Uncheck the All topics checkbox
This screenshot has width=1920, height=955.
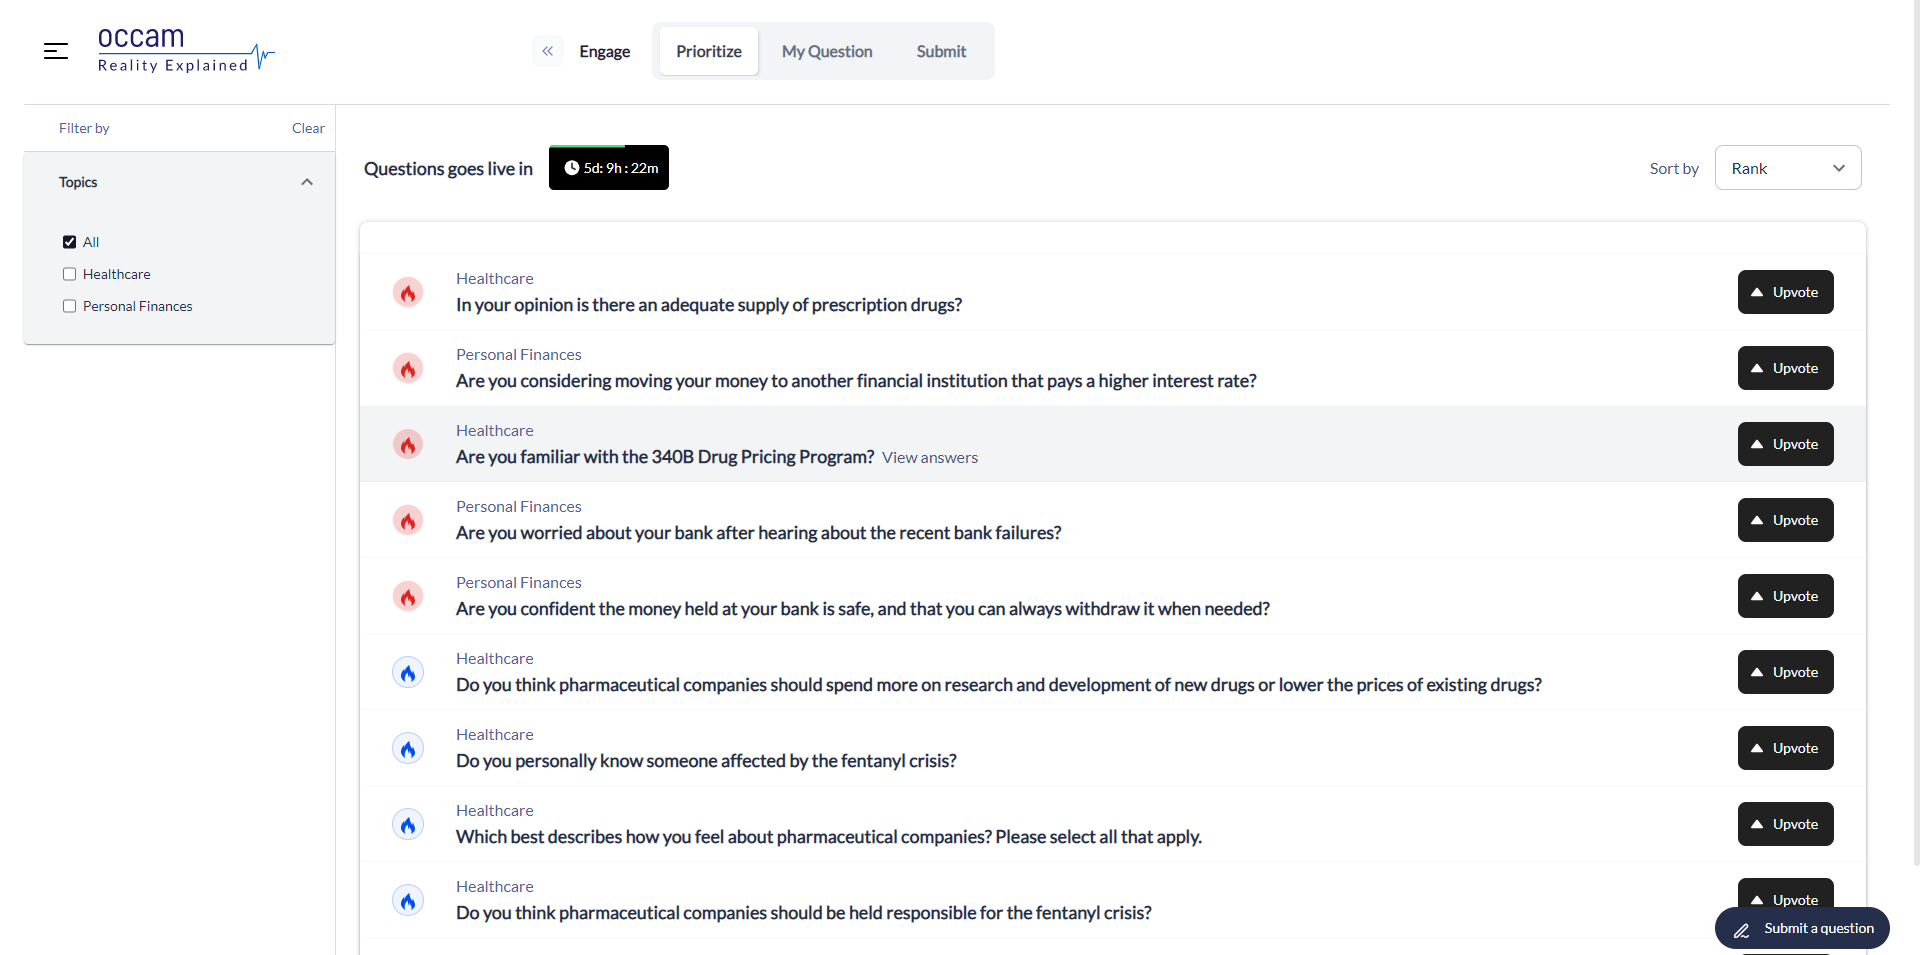point(70,242)
